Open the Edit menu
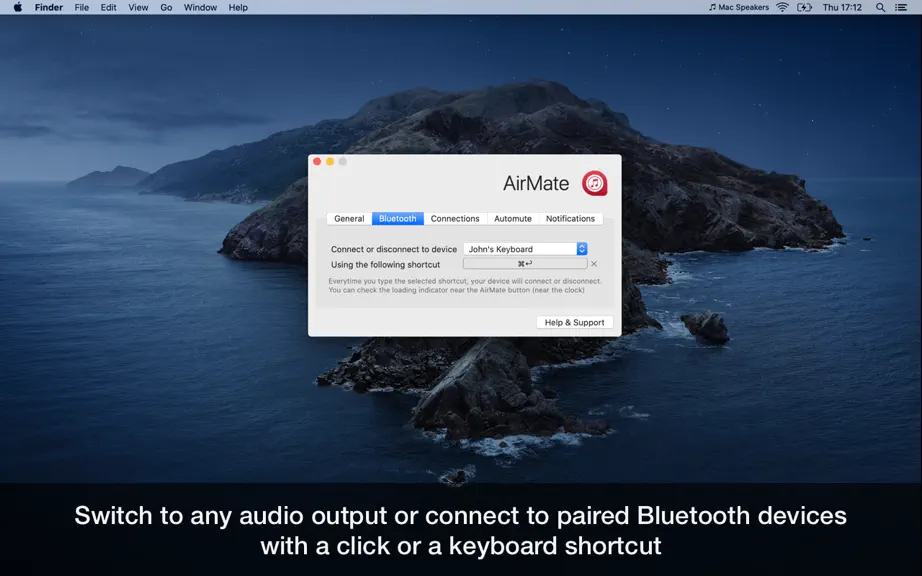Image resolution: width=922 pixels, height=576 pixels. (x=108, y=7)
